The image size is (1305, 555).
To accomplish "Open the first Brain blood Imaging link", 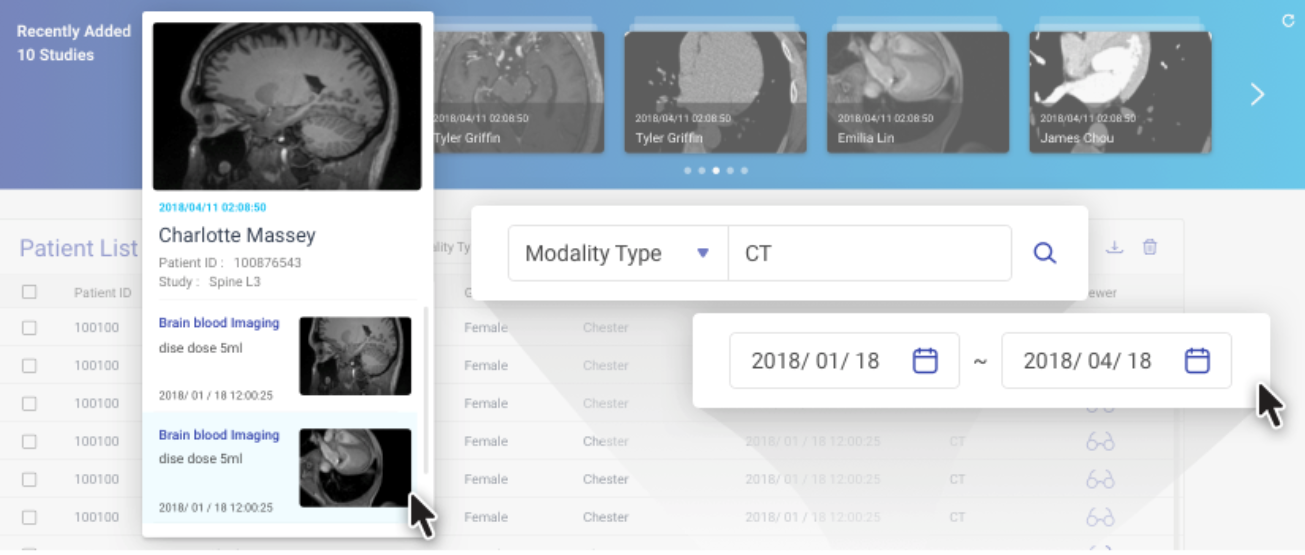I will [x=218, y=323].
